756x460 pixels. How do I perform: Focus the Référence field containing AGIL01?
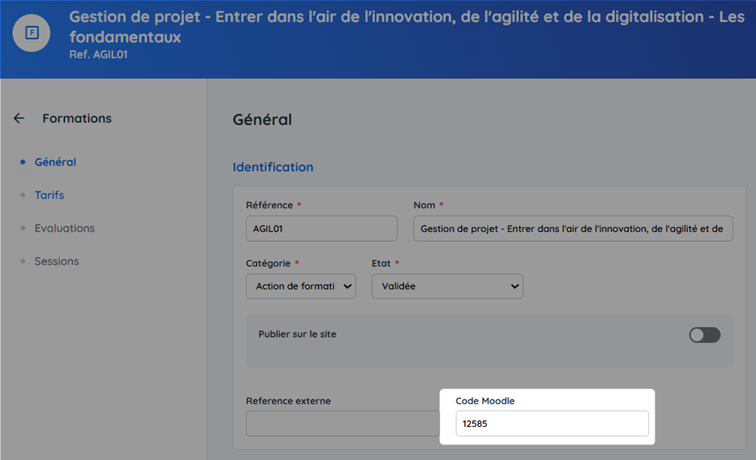(x=321, y=228)
